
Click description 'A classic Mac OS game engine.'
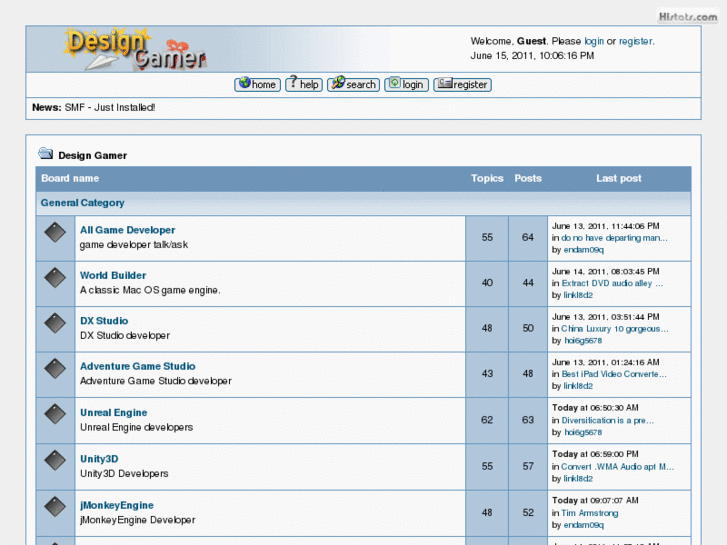[x=150, y=290]
